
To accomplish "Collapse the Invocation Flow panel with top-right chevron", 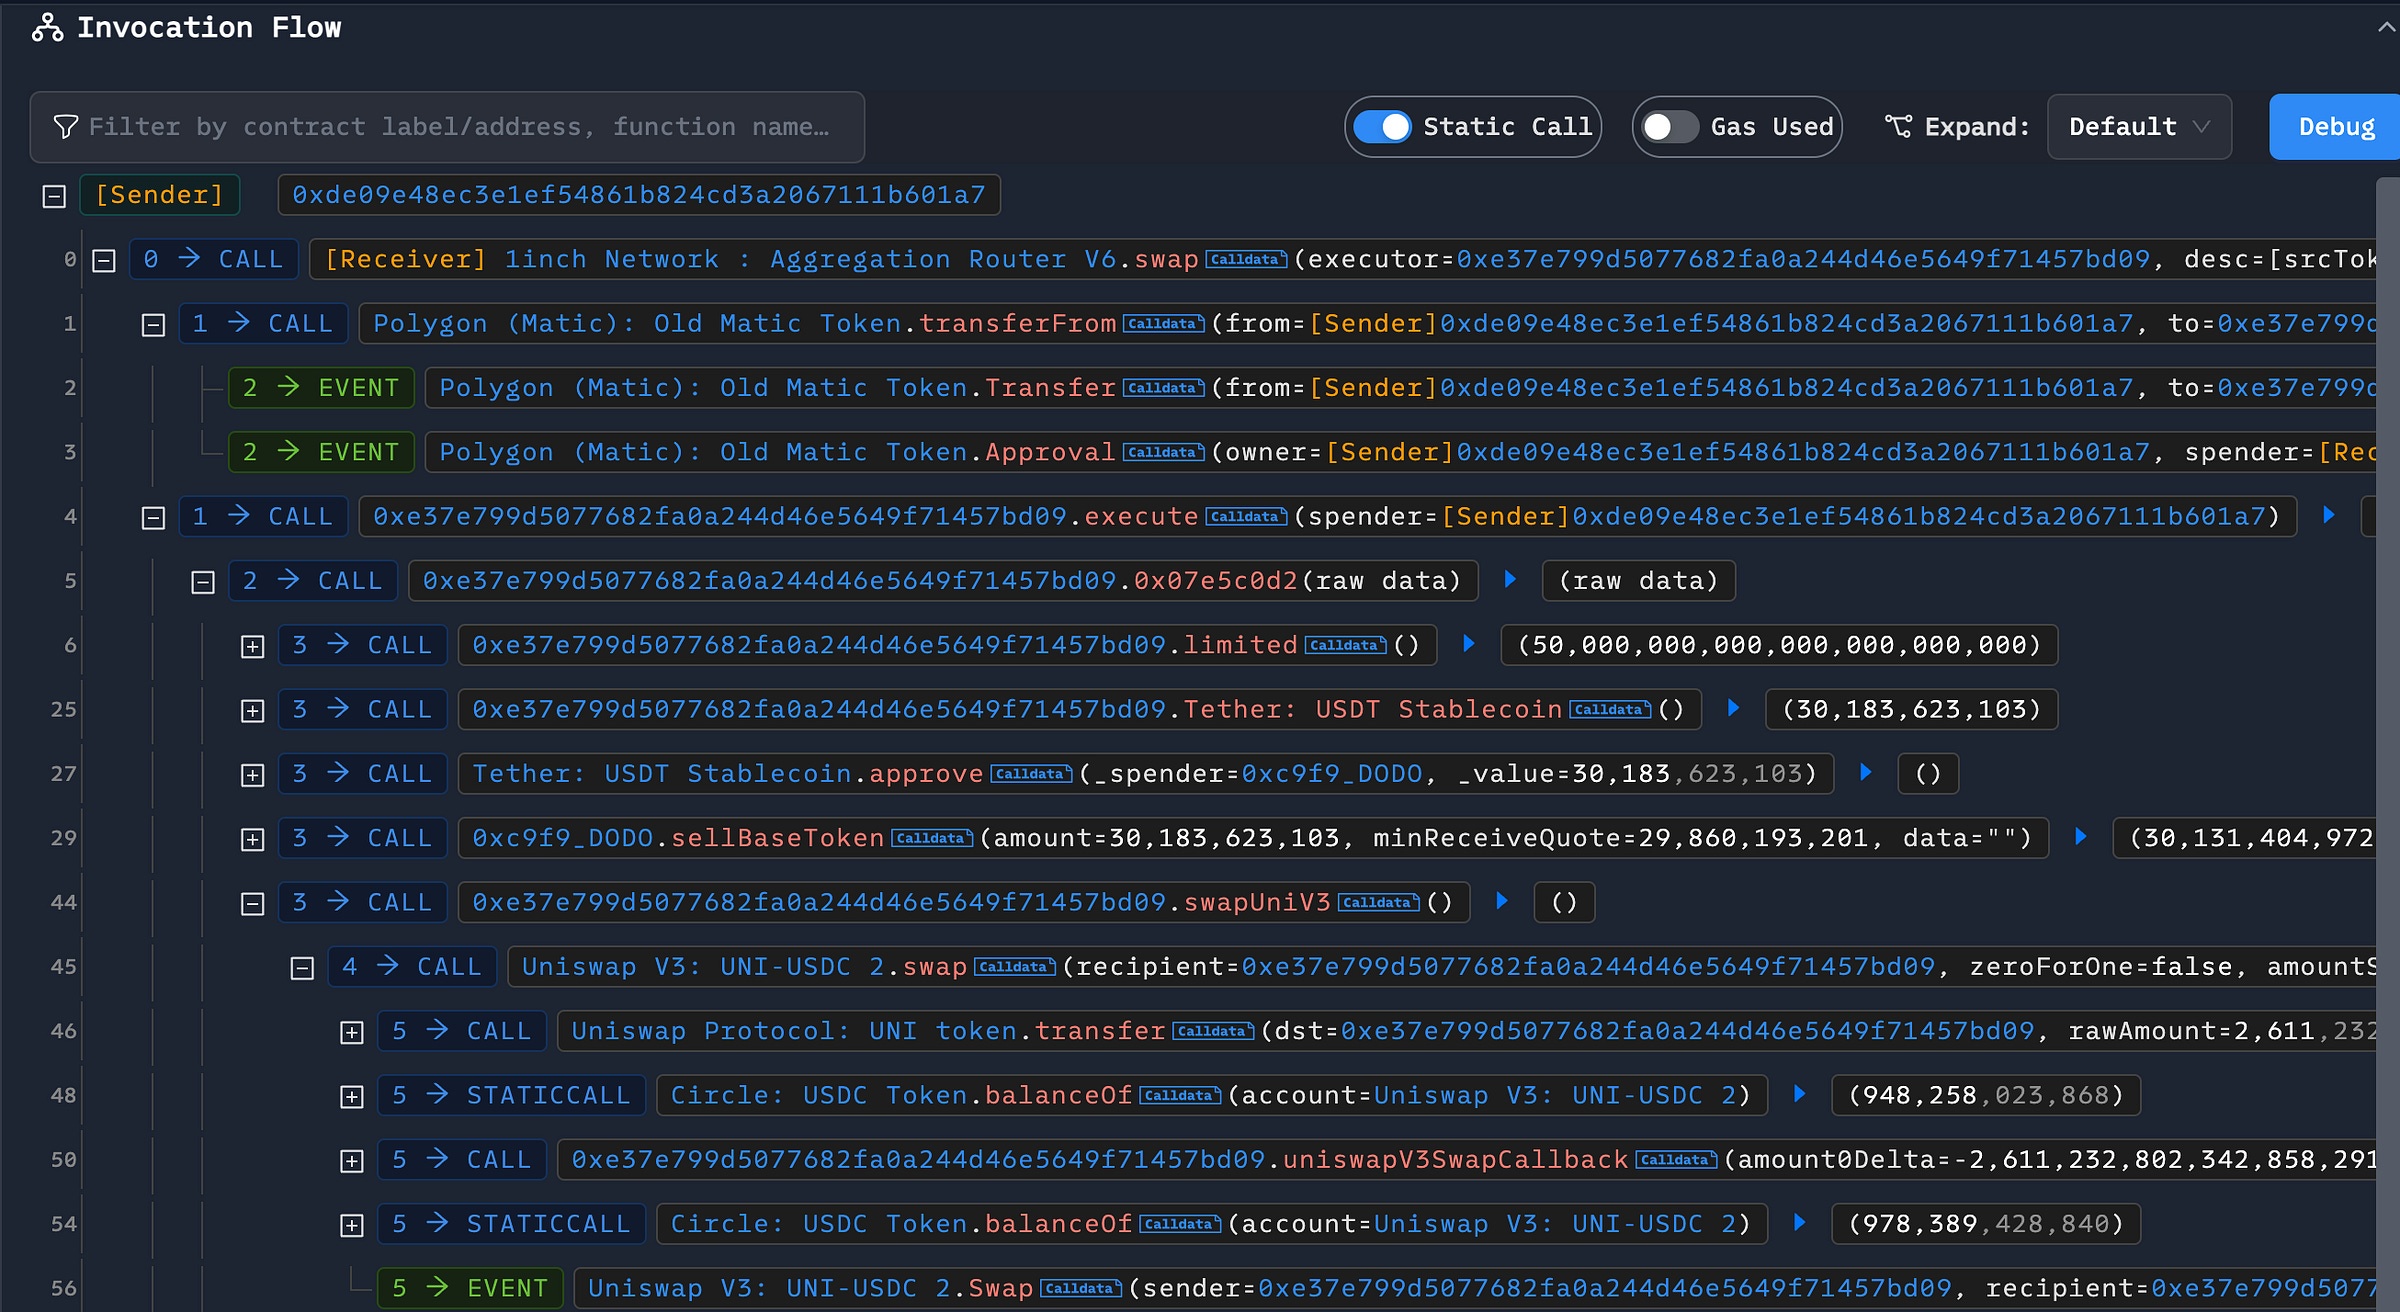I will click(x=2385, y=27).
